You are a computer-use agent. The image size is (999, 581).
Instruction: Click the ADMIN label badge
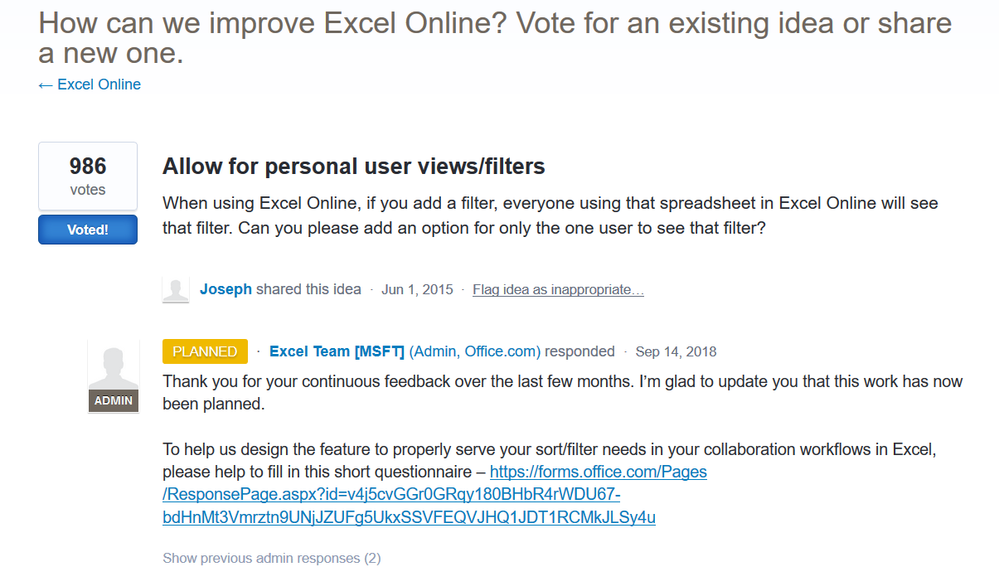tap(113, 400)
